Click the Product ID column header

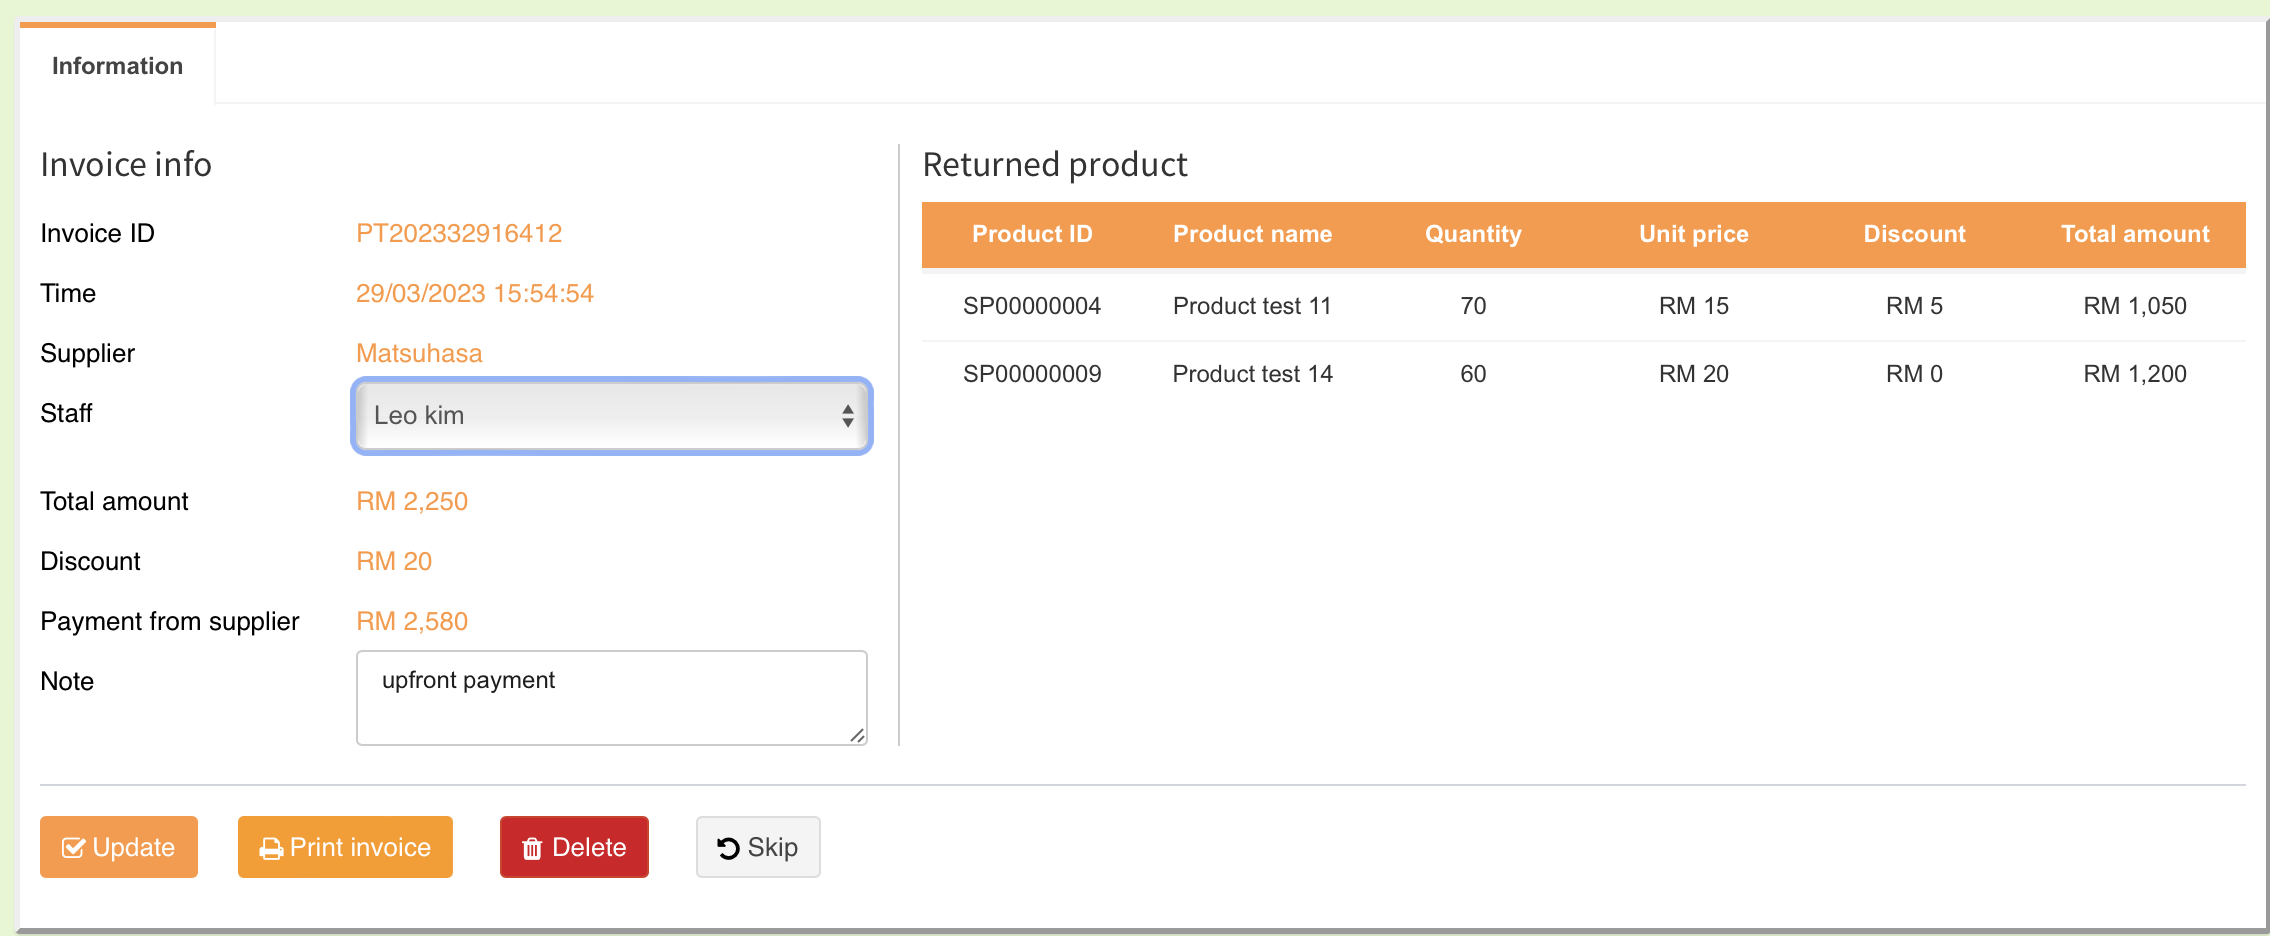point(1031,234)
